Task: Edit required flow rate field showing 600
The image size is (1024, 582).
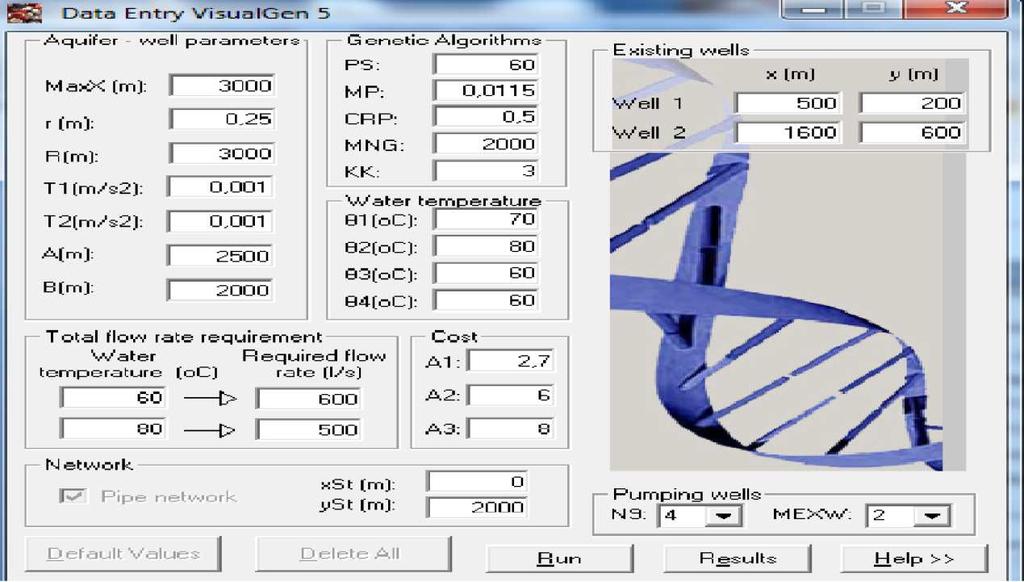Action: click(308, 398)
